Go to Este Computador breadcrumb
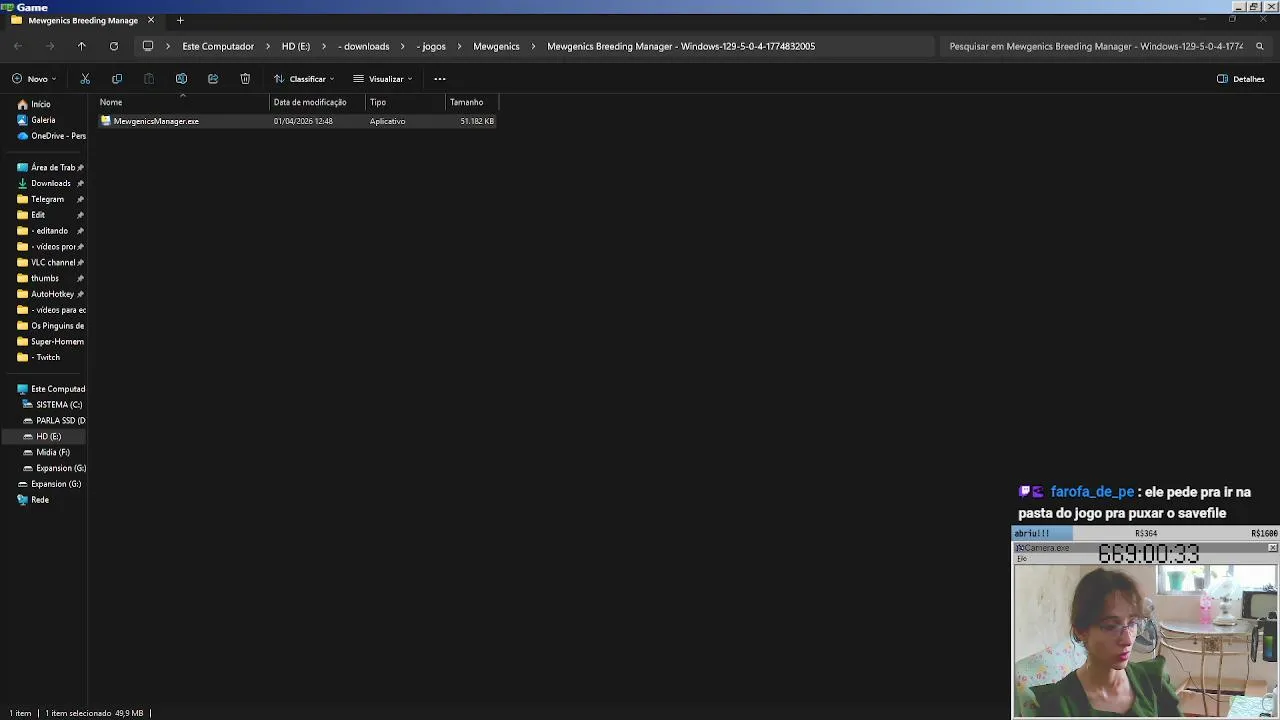The image size is (1280, 720). point(218,46)
